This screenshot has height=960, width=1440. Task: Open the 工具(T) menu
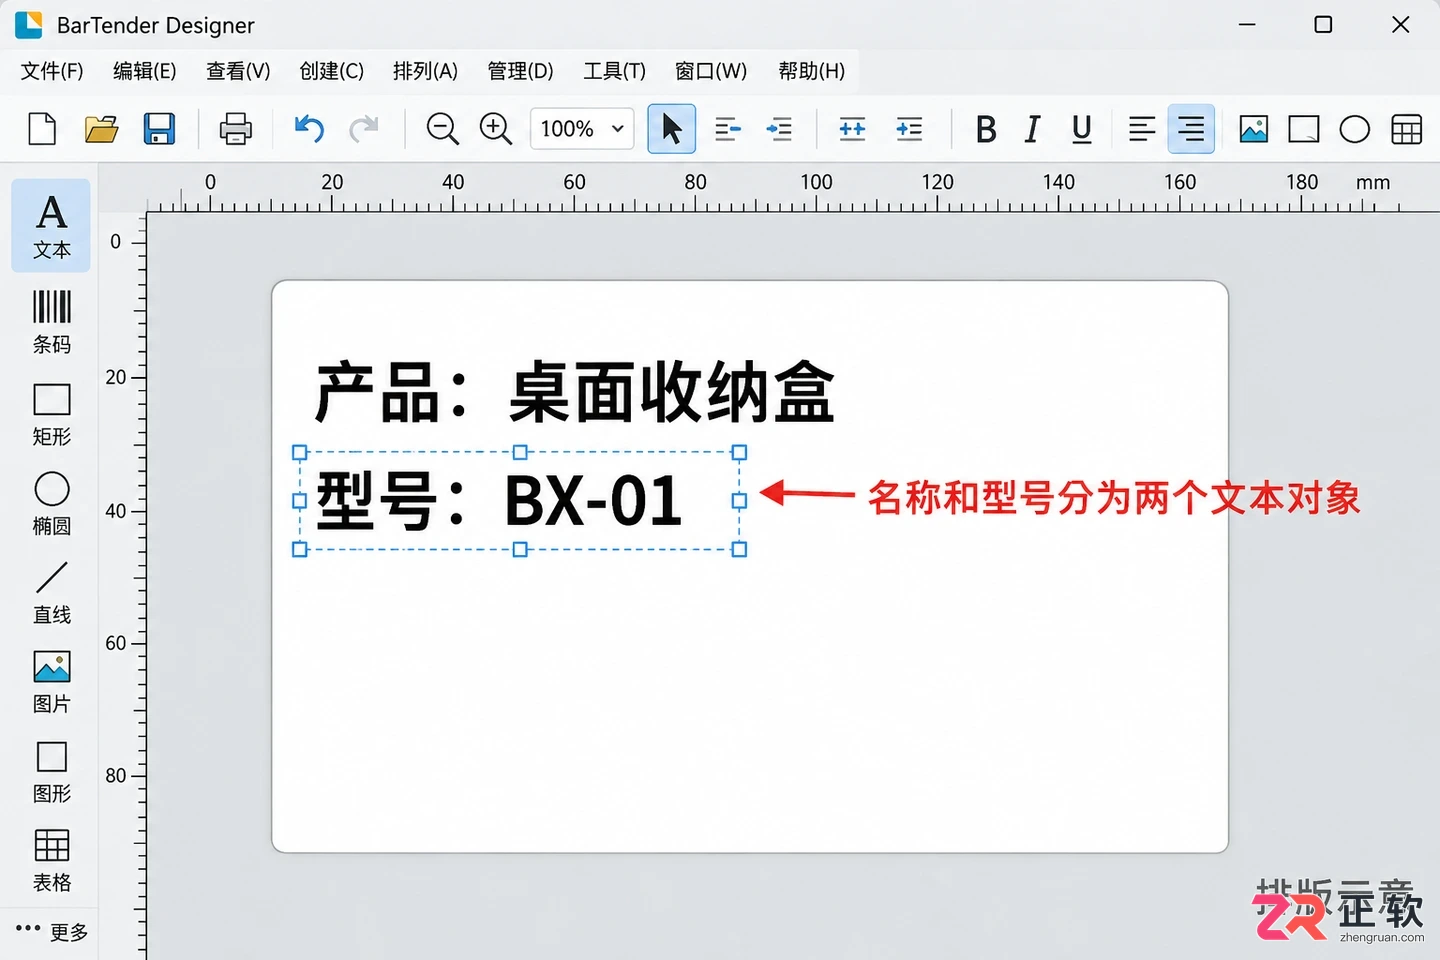click(x=615, y=71)
